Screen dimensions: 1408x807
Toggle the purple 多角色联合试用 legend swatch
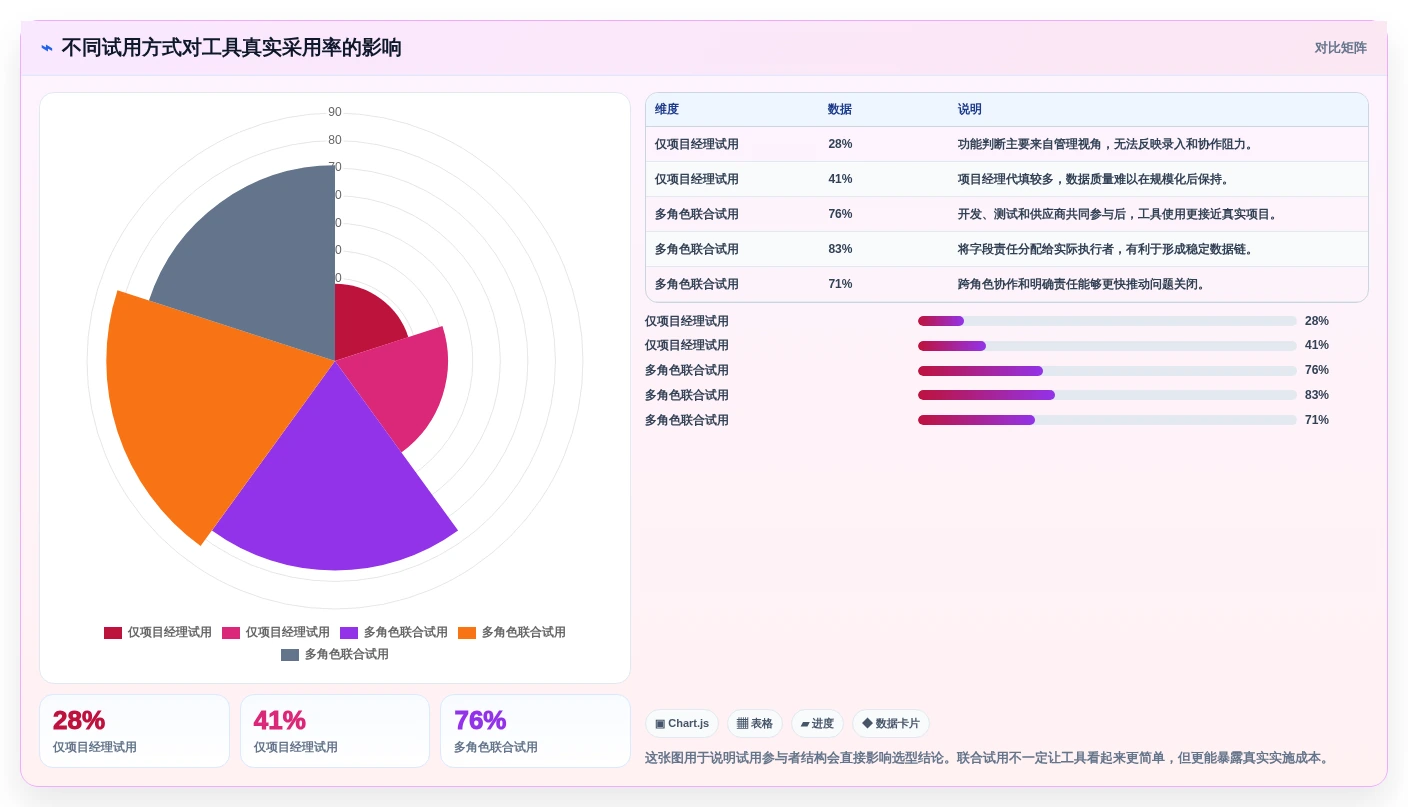coord(349,633)
